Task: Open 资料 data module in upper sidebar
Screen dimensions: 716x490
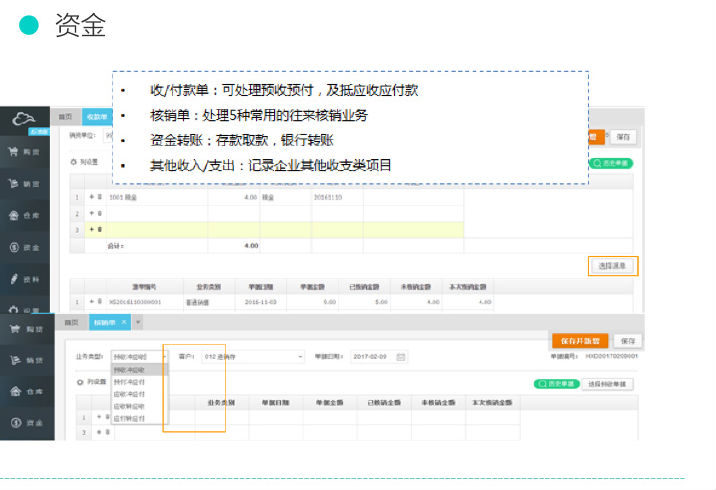Action: [27, 278]
